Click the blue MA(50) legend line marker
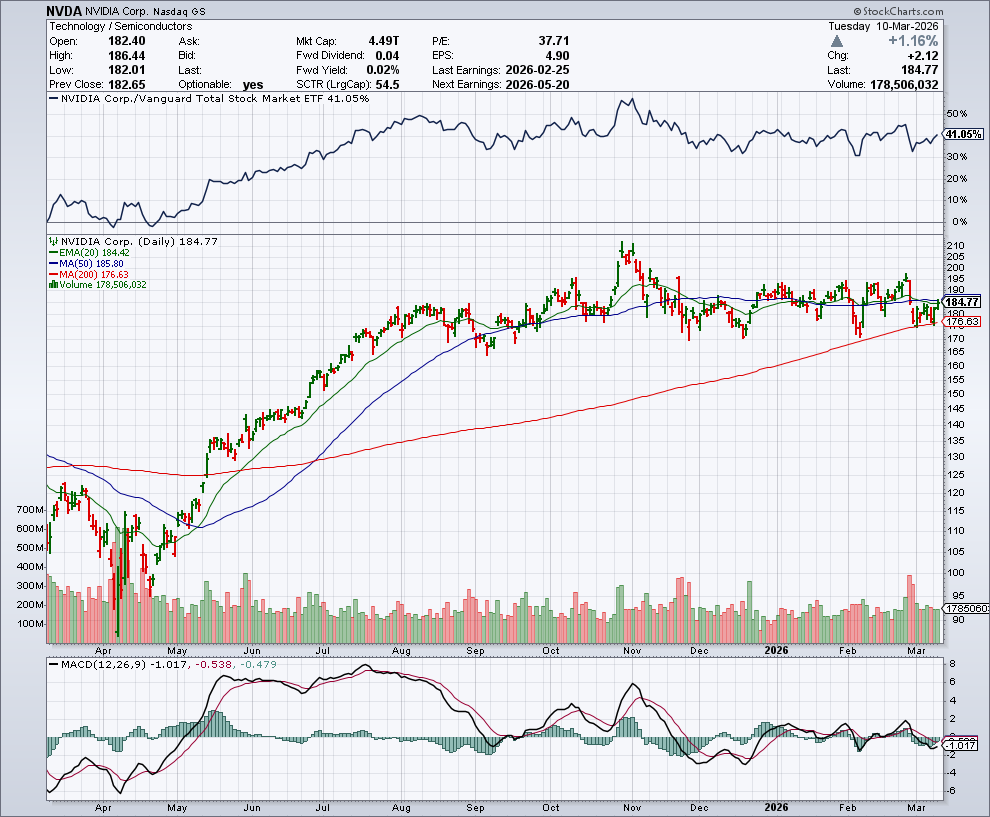 54,263
